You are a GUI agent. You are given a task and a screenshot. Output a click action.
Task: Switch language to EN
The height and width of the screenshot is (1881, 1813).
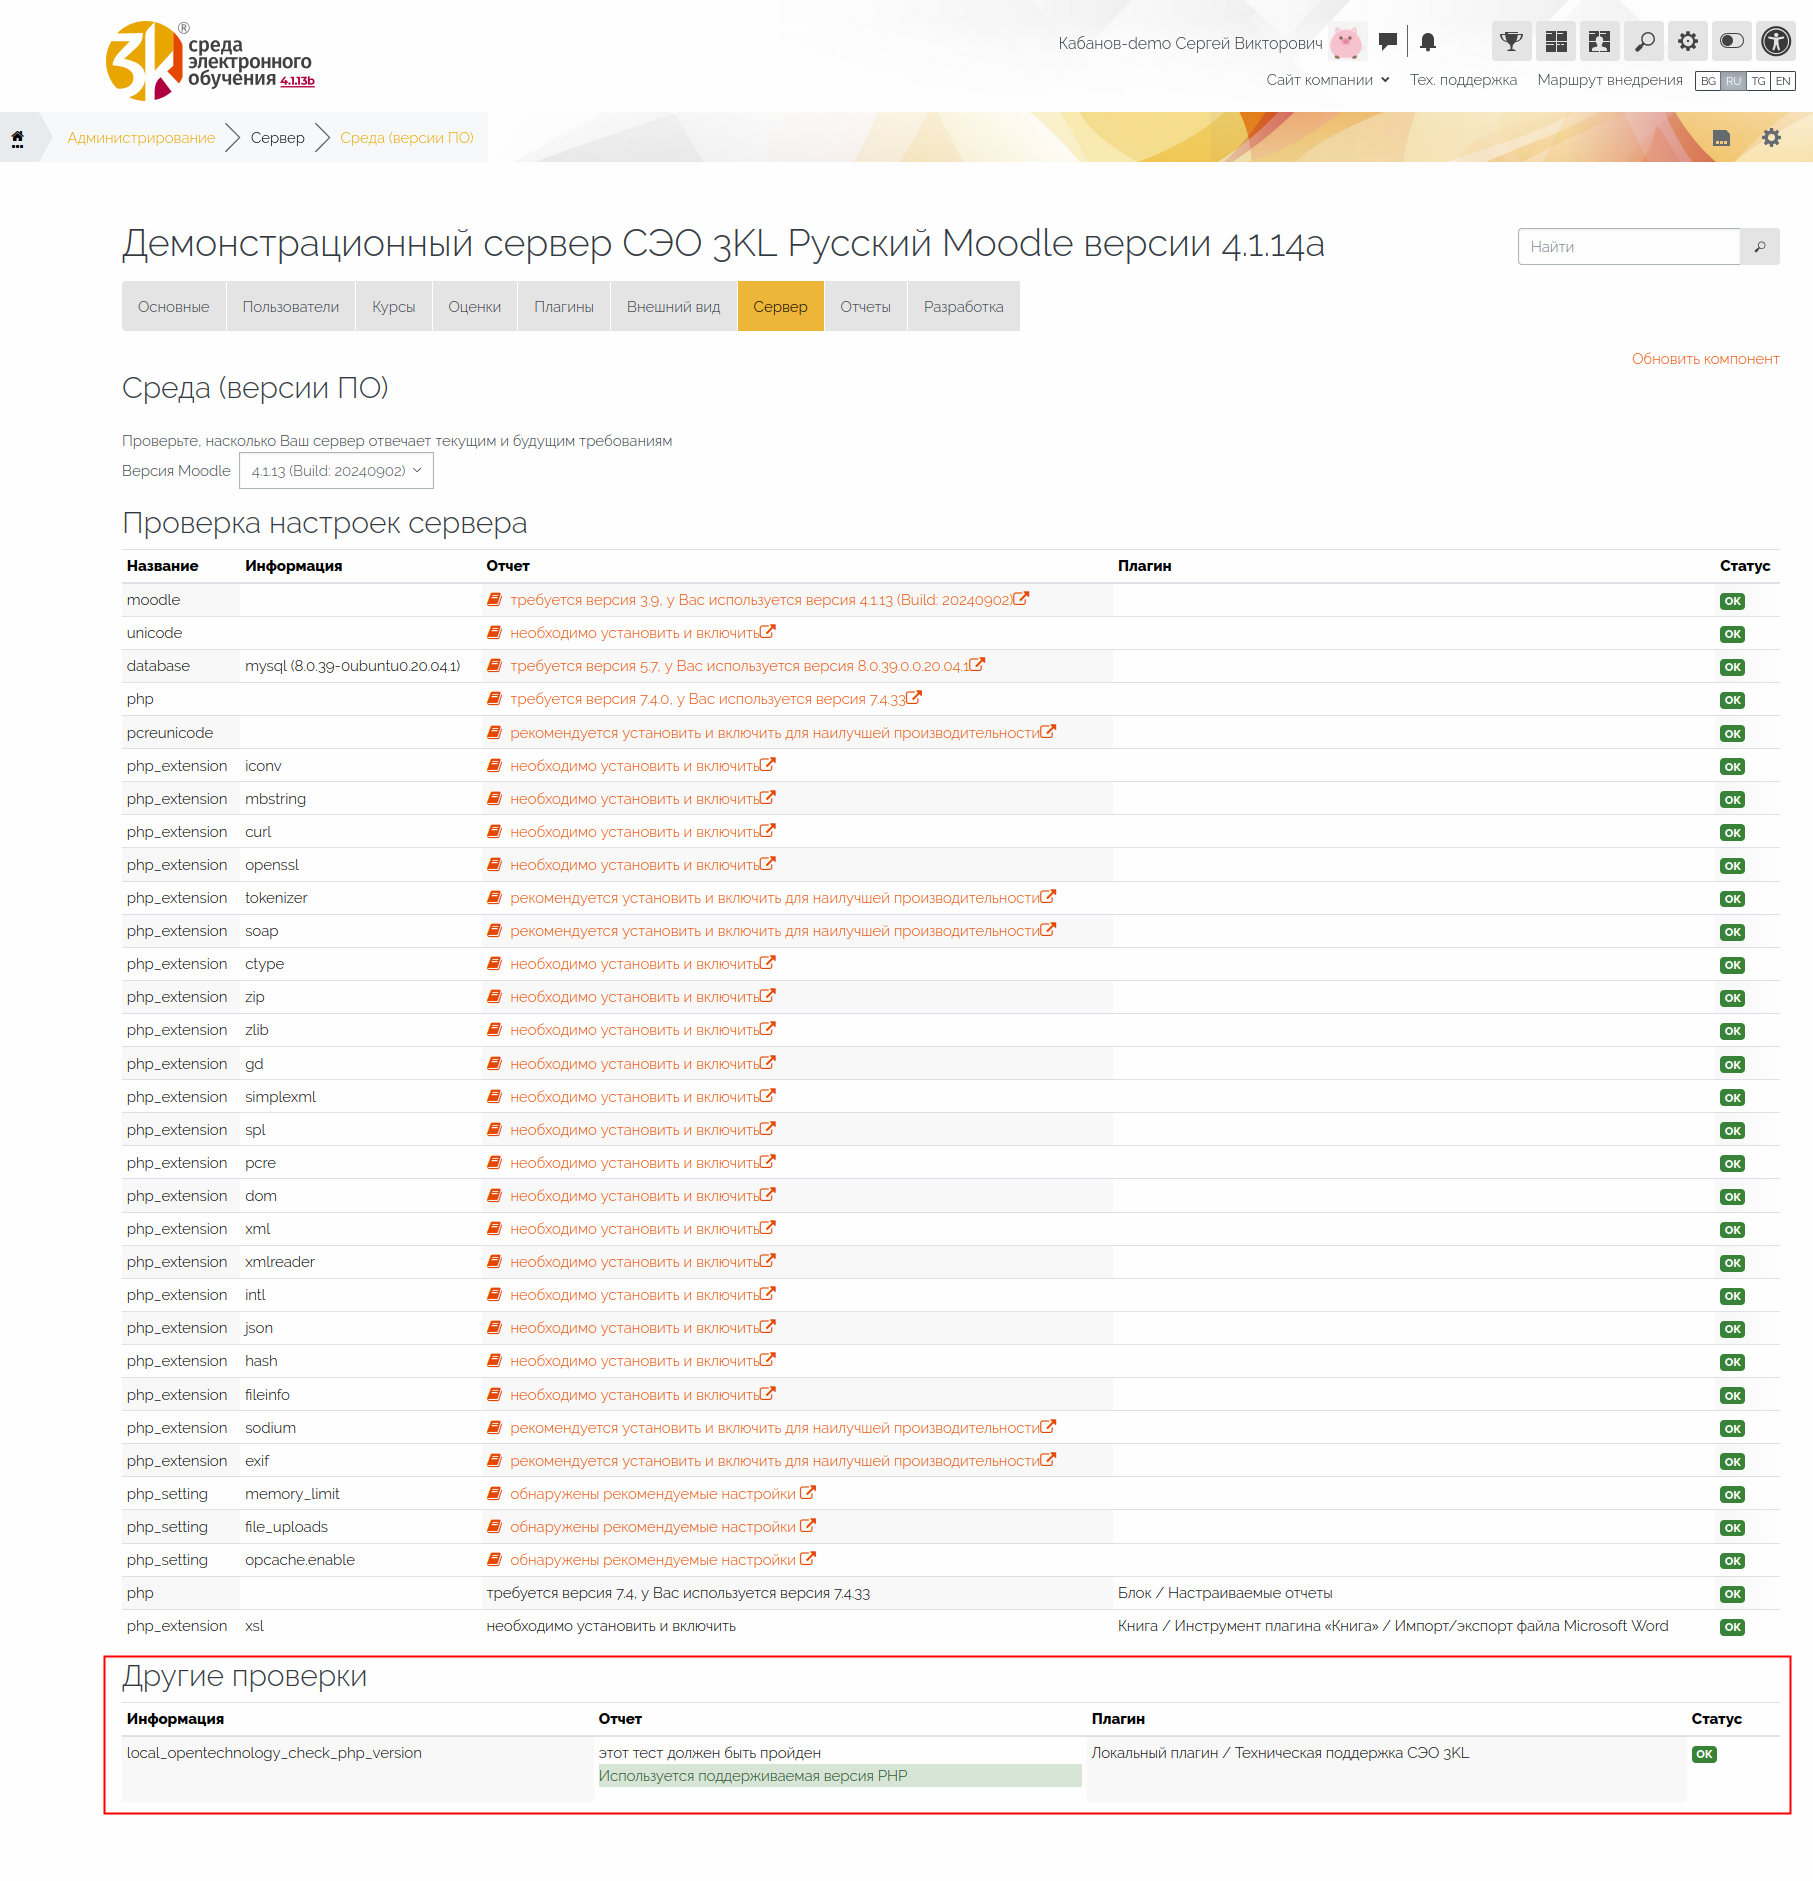click(x=1783, y=81)
